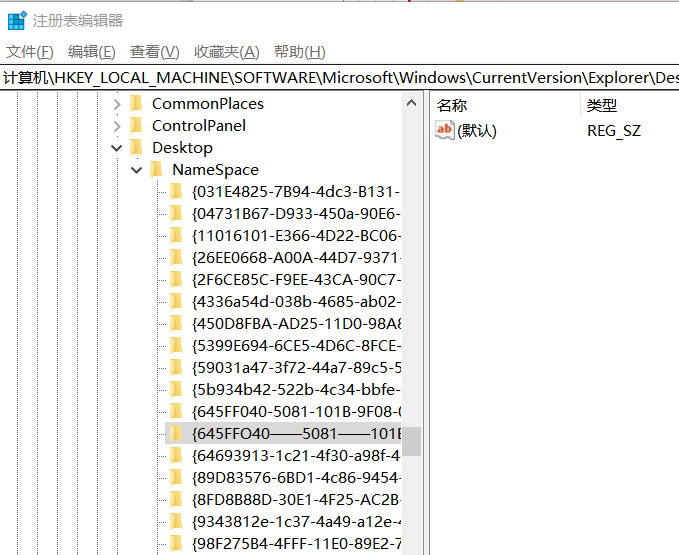Click folder icon of {59031a47-3f72 key

[176, 368]
